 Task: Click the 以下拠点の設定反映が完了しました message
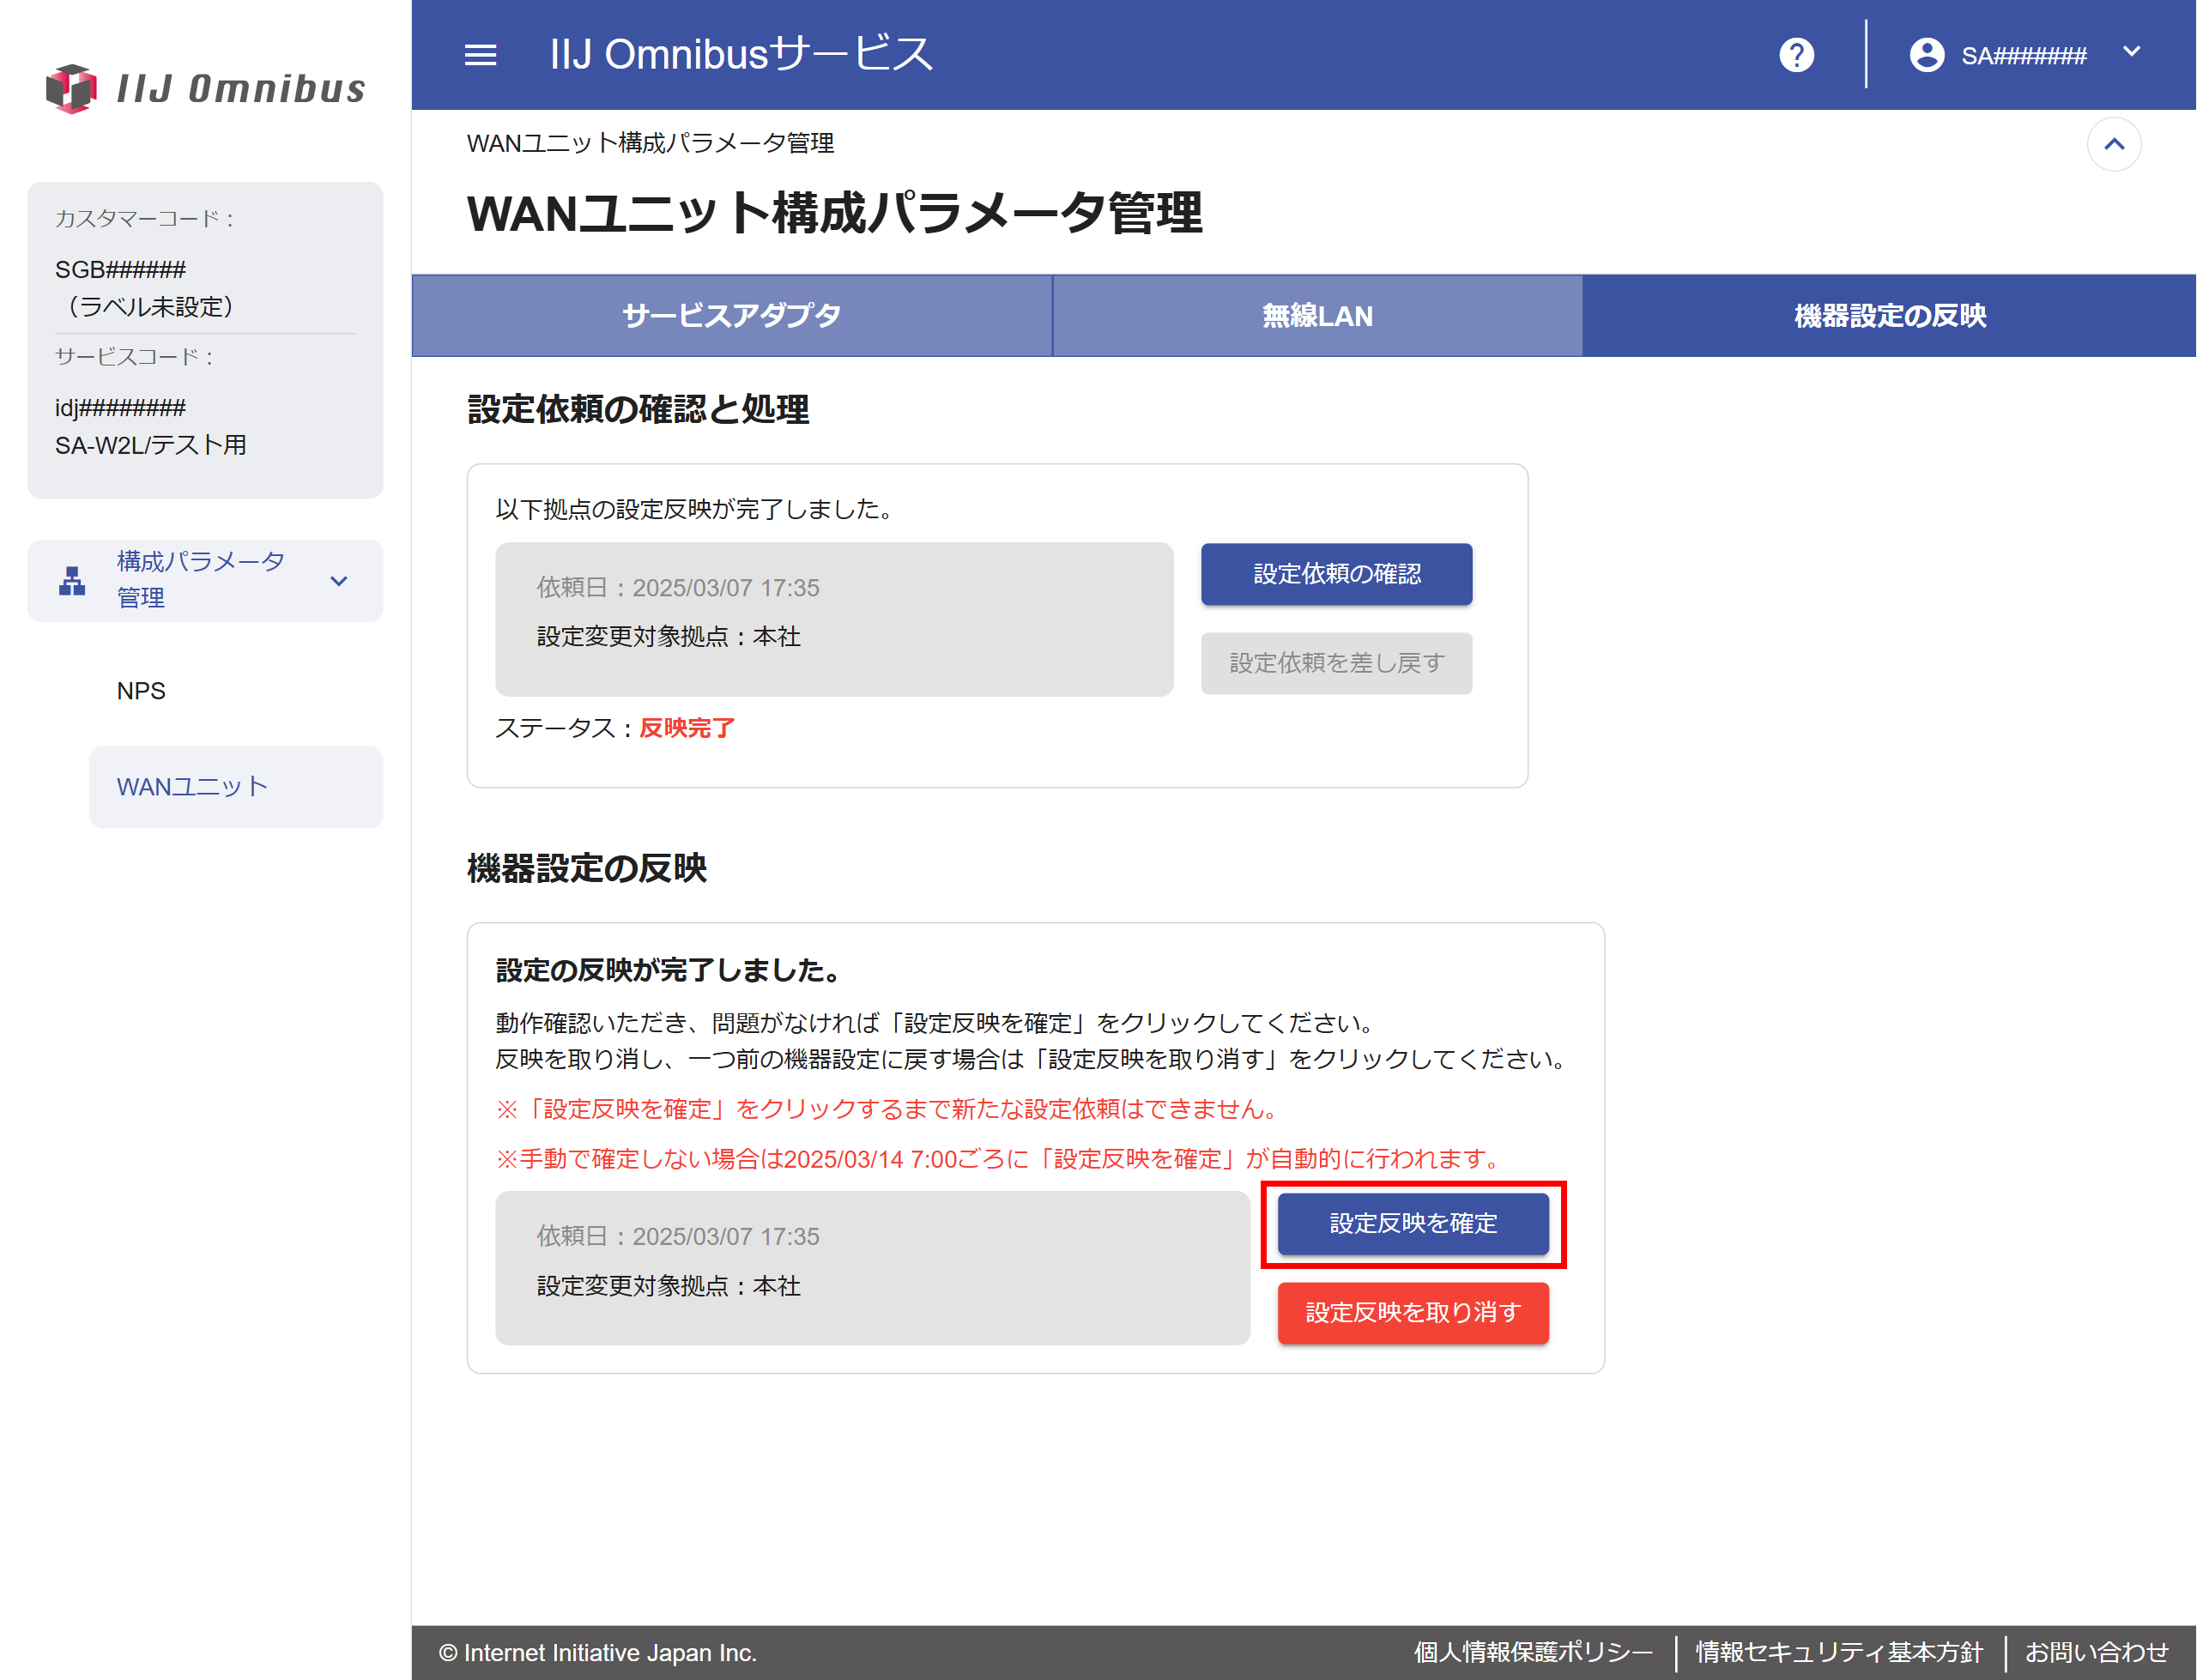[x=694, y=510]
